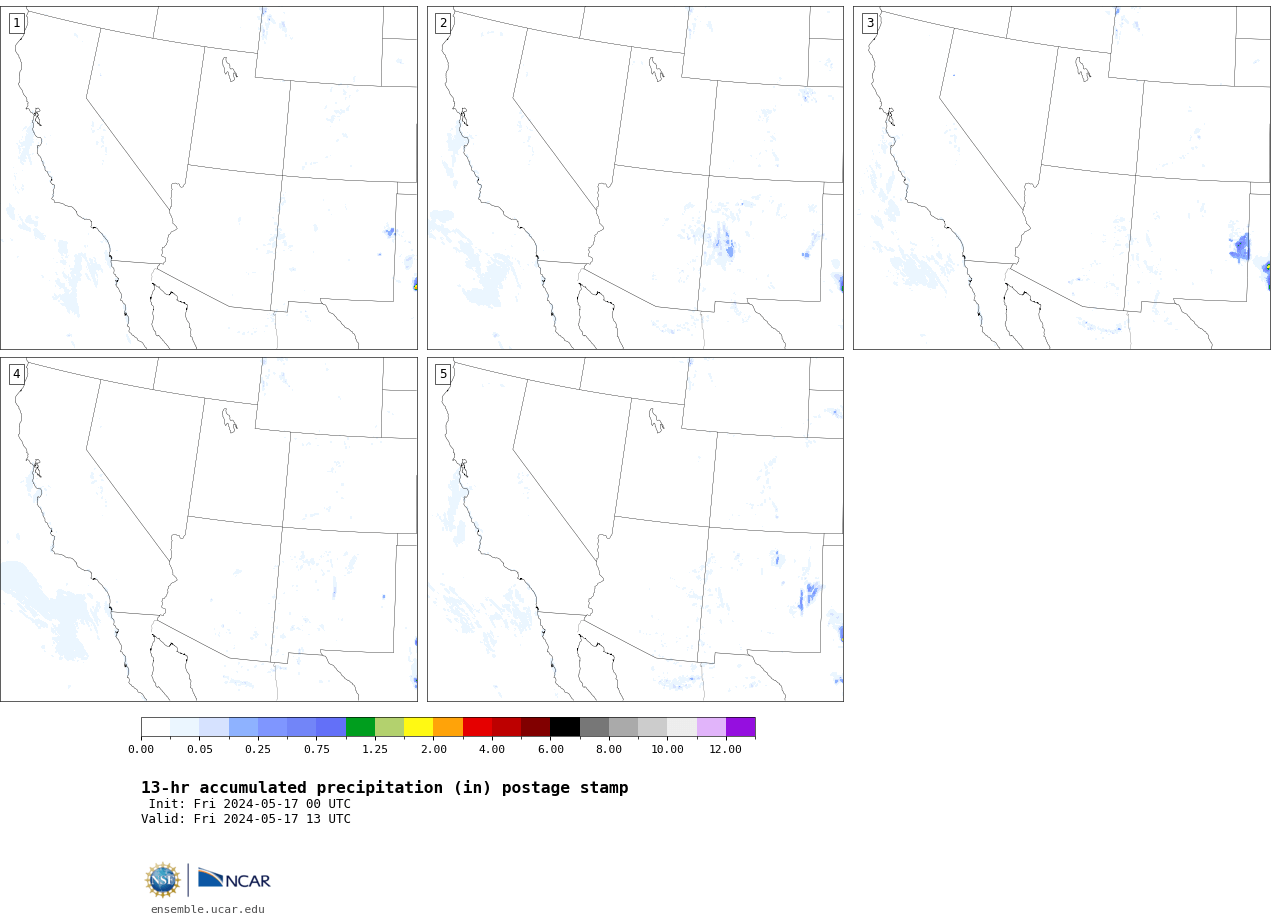The height and width of the screenshot is (920, 1280).
Task: Select the dark green colorbar swatch
Action: tap(361, 727)
